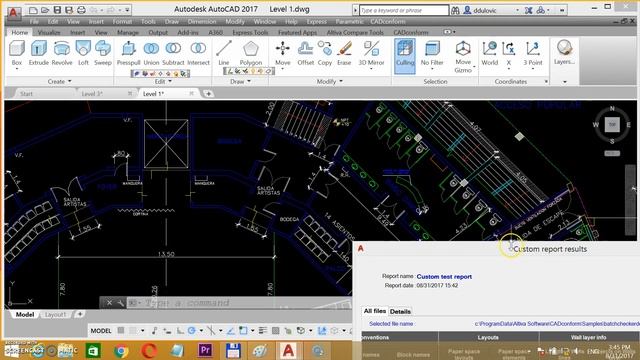
Task: Open the dropdown arrow under Box
Action: coord(17,69)
